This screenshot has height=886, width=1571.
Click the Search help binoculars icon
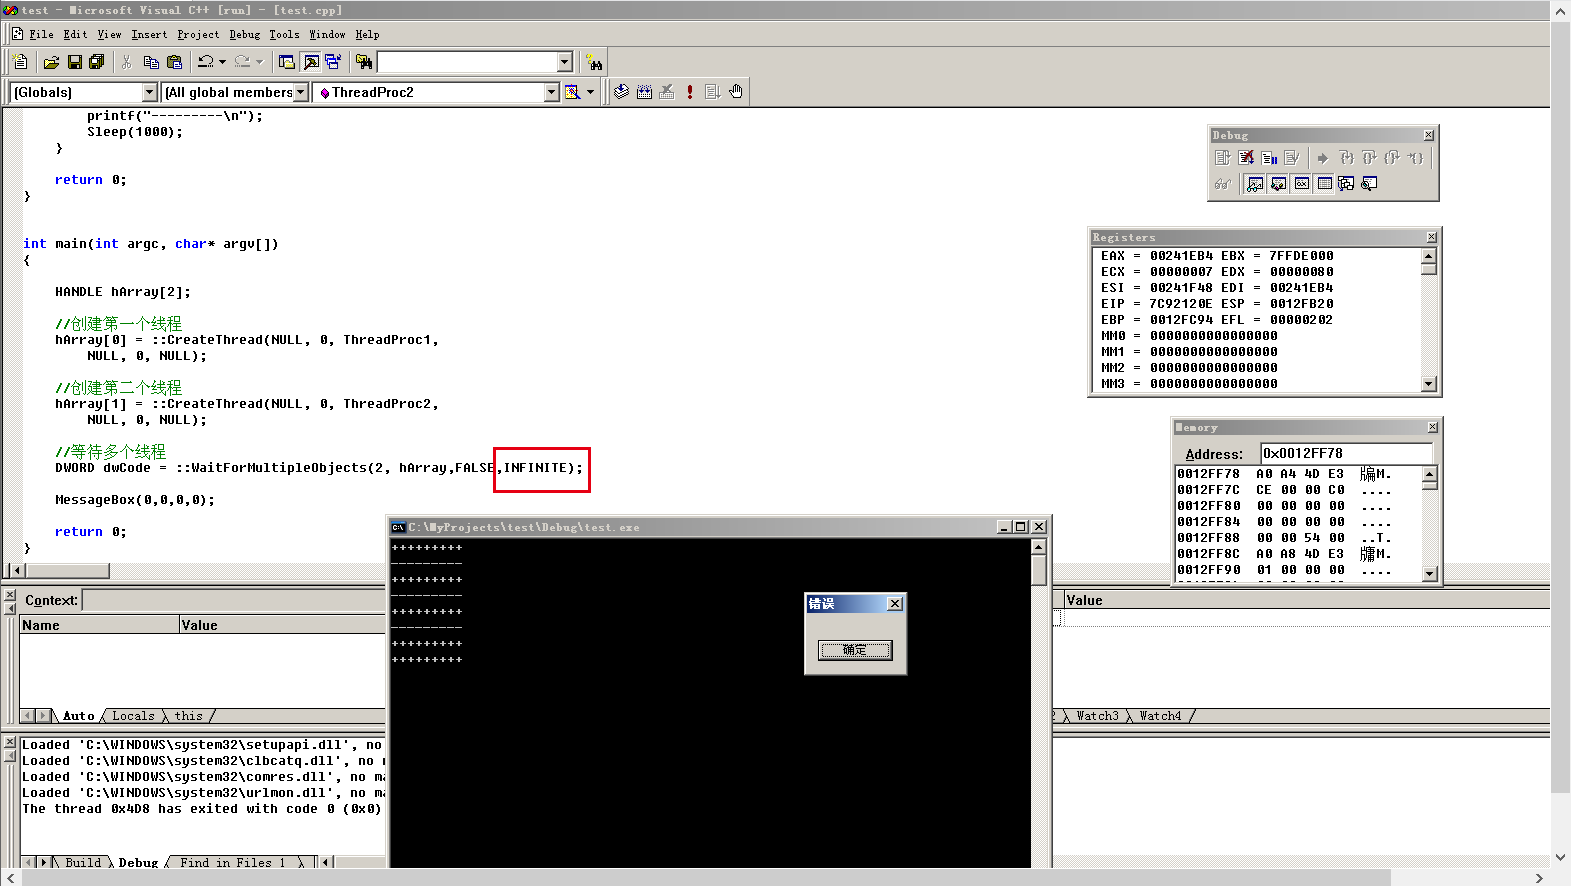[x=595, y=63]
